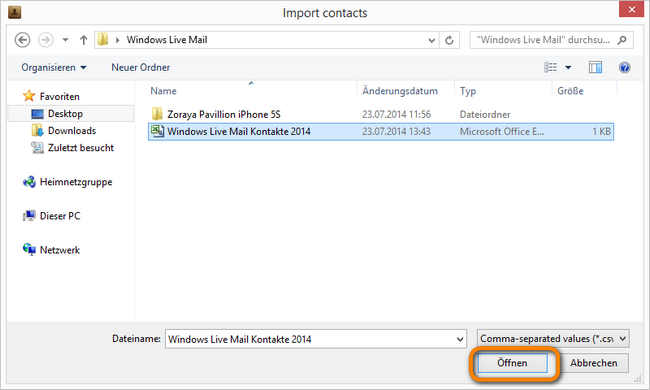The image size is (650, 390).
Task: Select Heimnetzgruppe in navigation pane
Action: pyautogui.click(x=76, y=182)
